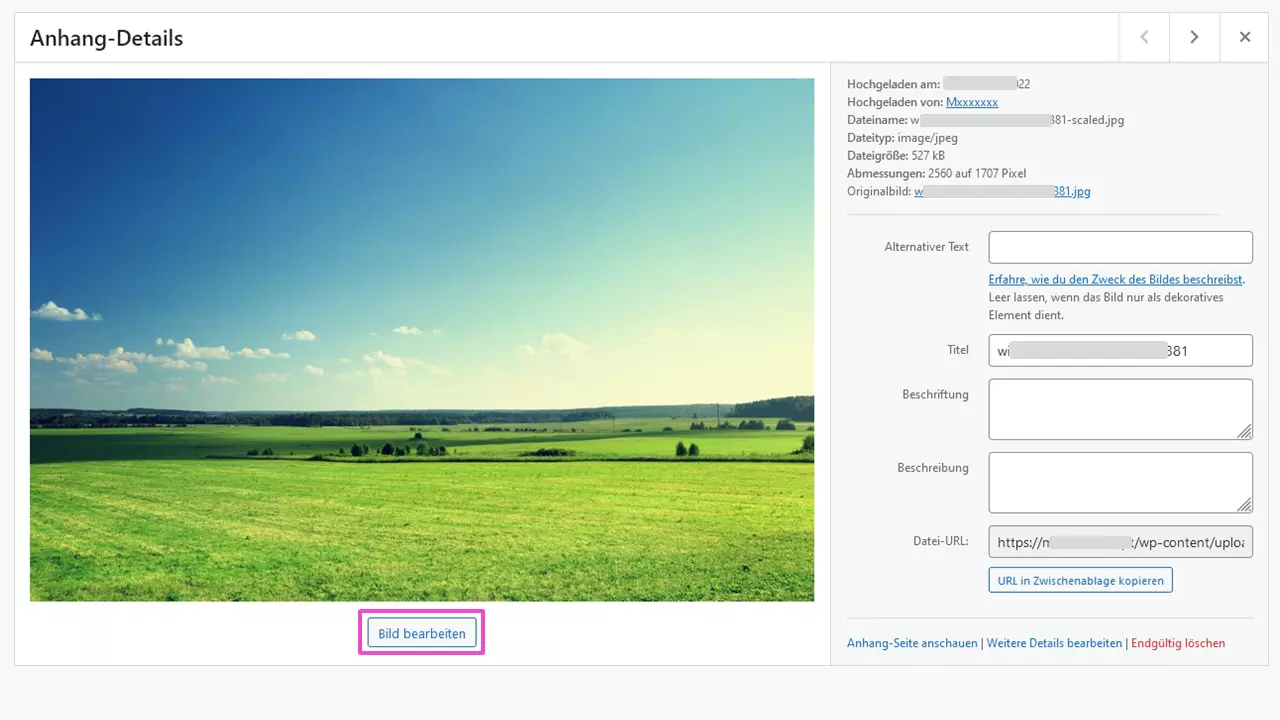1280x720 pixels.
Task: Click the landscape image preview
Action: (x=421, y=339)
